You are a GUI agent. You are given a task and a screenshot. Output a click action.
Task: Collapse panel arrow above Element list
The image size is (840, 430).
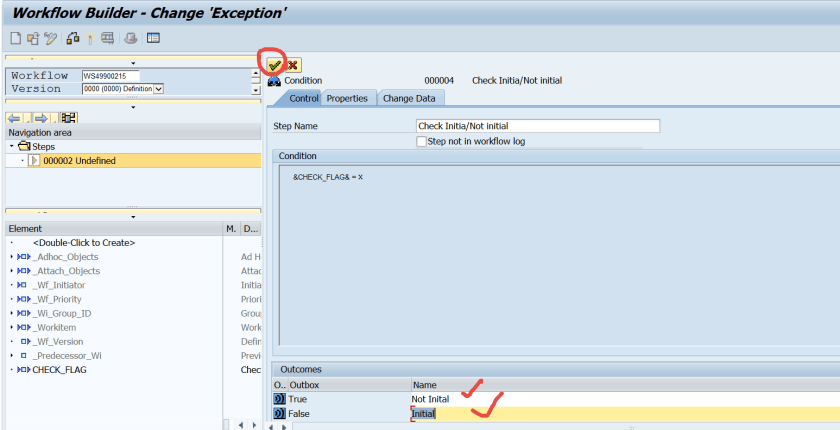[133, 216]
